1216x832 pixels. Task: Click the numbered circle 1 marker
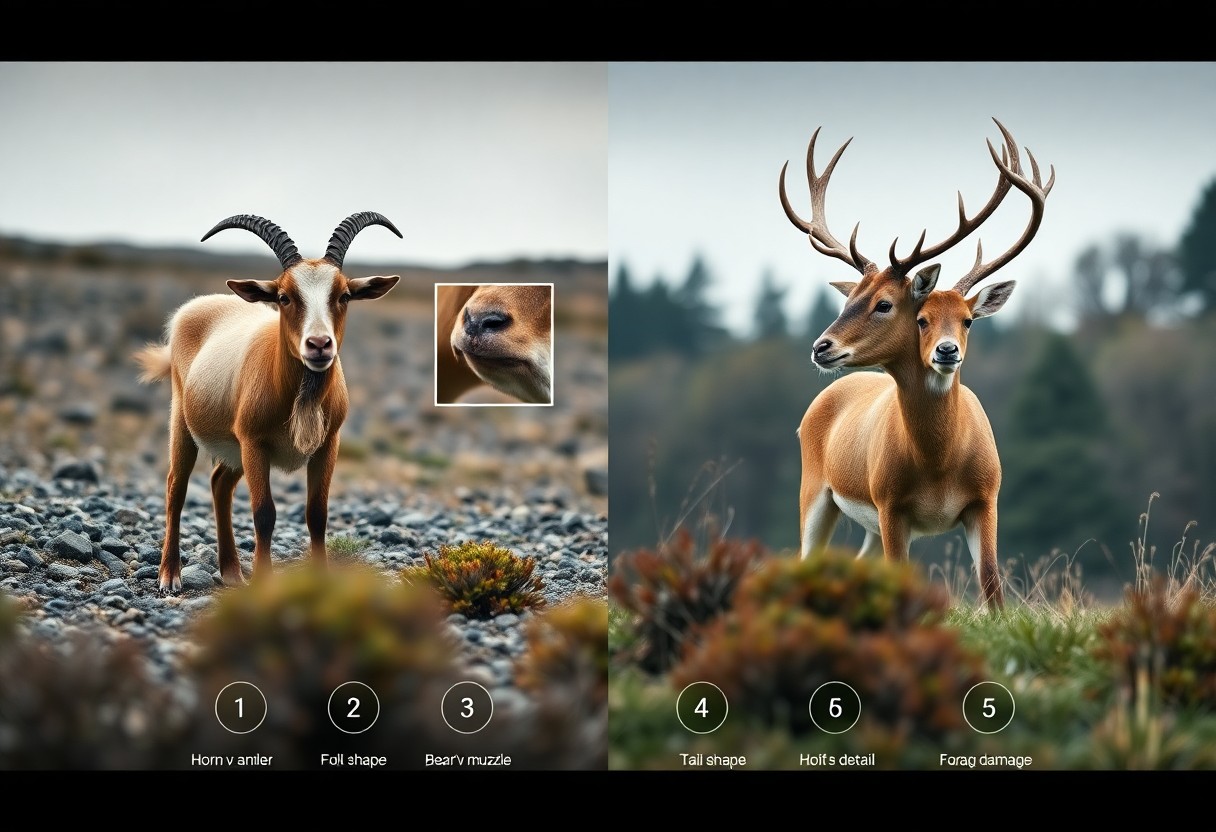(240, 708)
